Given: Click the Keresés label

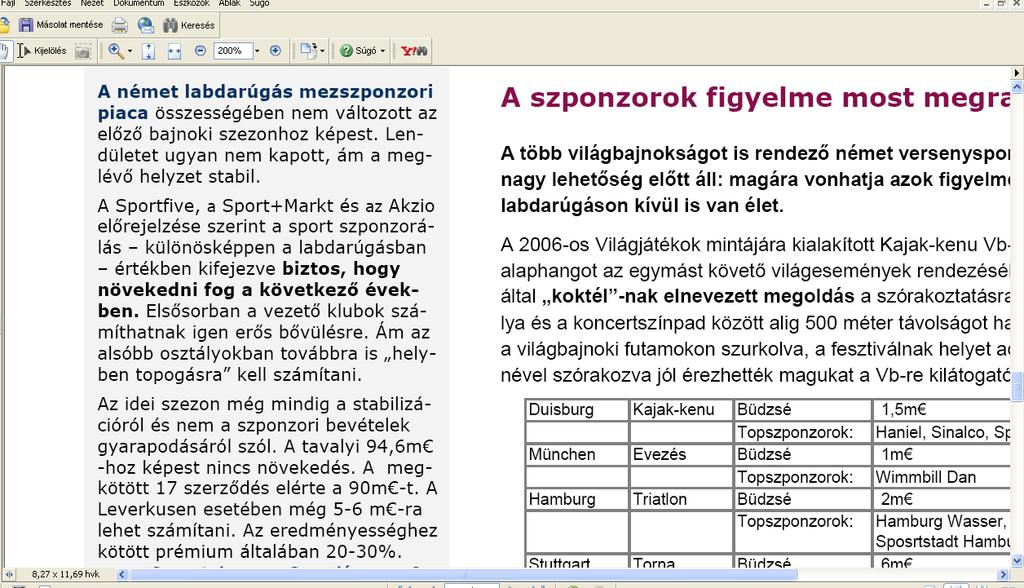Looking at the screenshot, I should (198, 25).
